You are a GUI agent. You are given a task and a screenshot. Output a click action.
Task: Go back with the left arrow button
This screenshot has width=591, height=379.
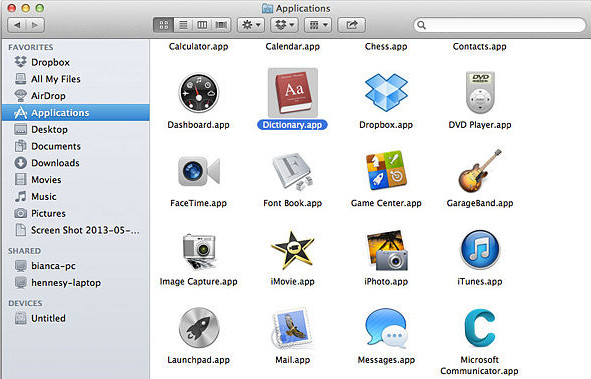17,25
